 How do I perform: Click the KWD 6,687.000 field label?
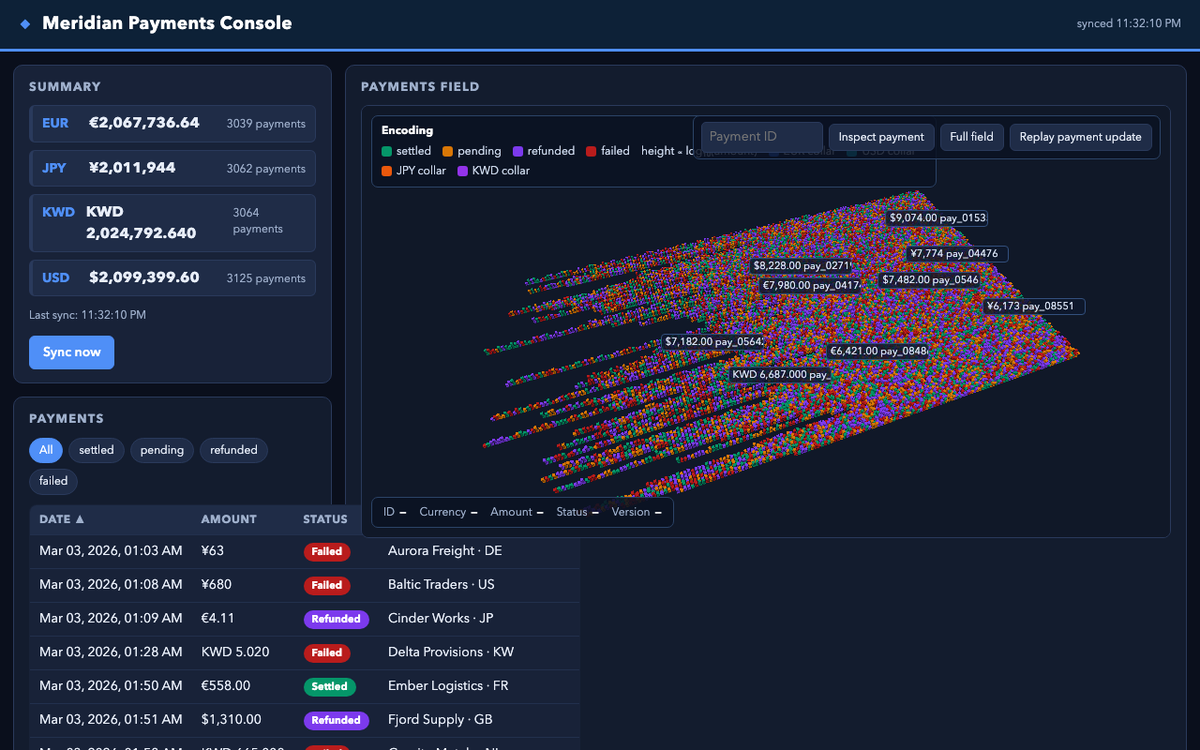tap(780, 375)
